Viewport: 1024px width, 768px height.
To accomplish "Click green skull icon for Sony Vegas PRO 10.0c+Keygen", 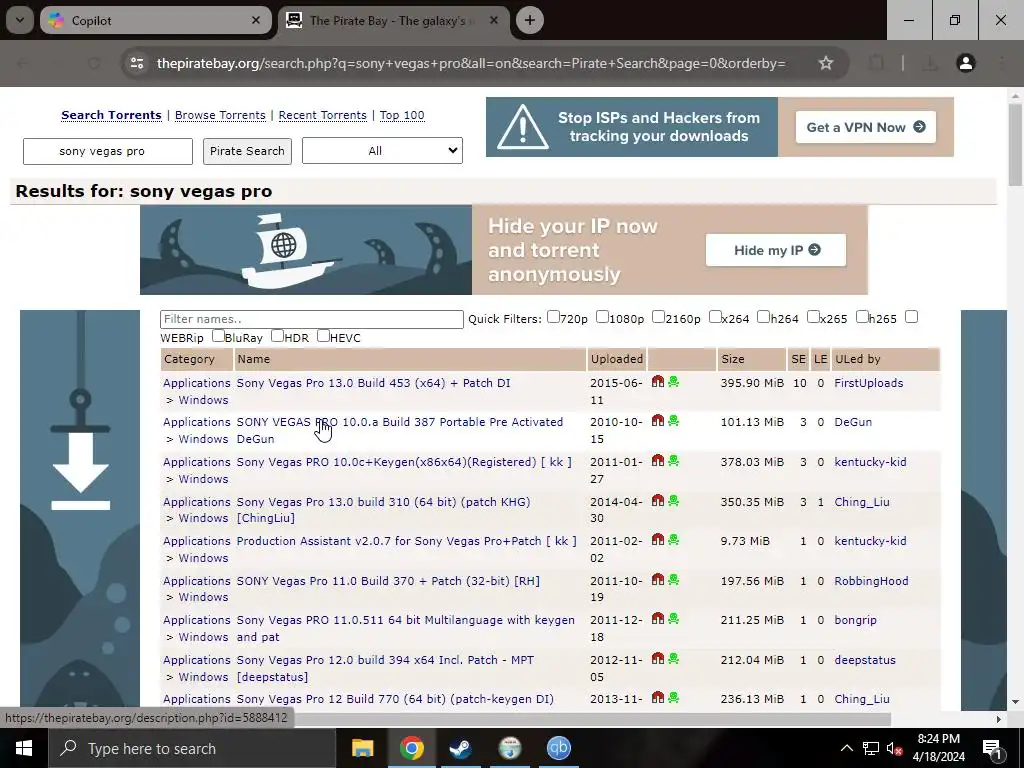I will (x=673, y=460).
